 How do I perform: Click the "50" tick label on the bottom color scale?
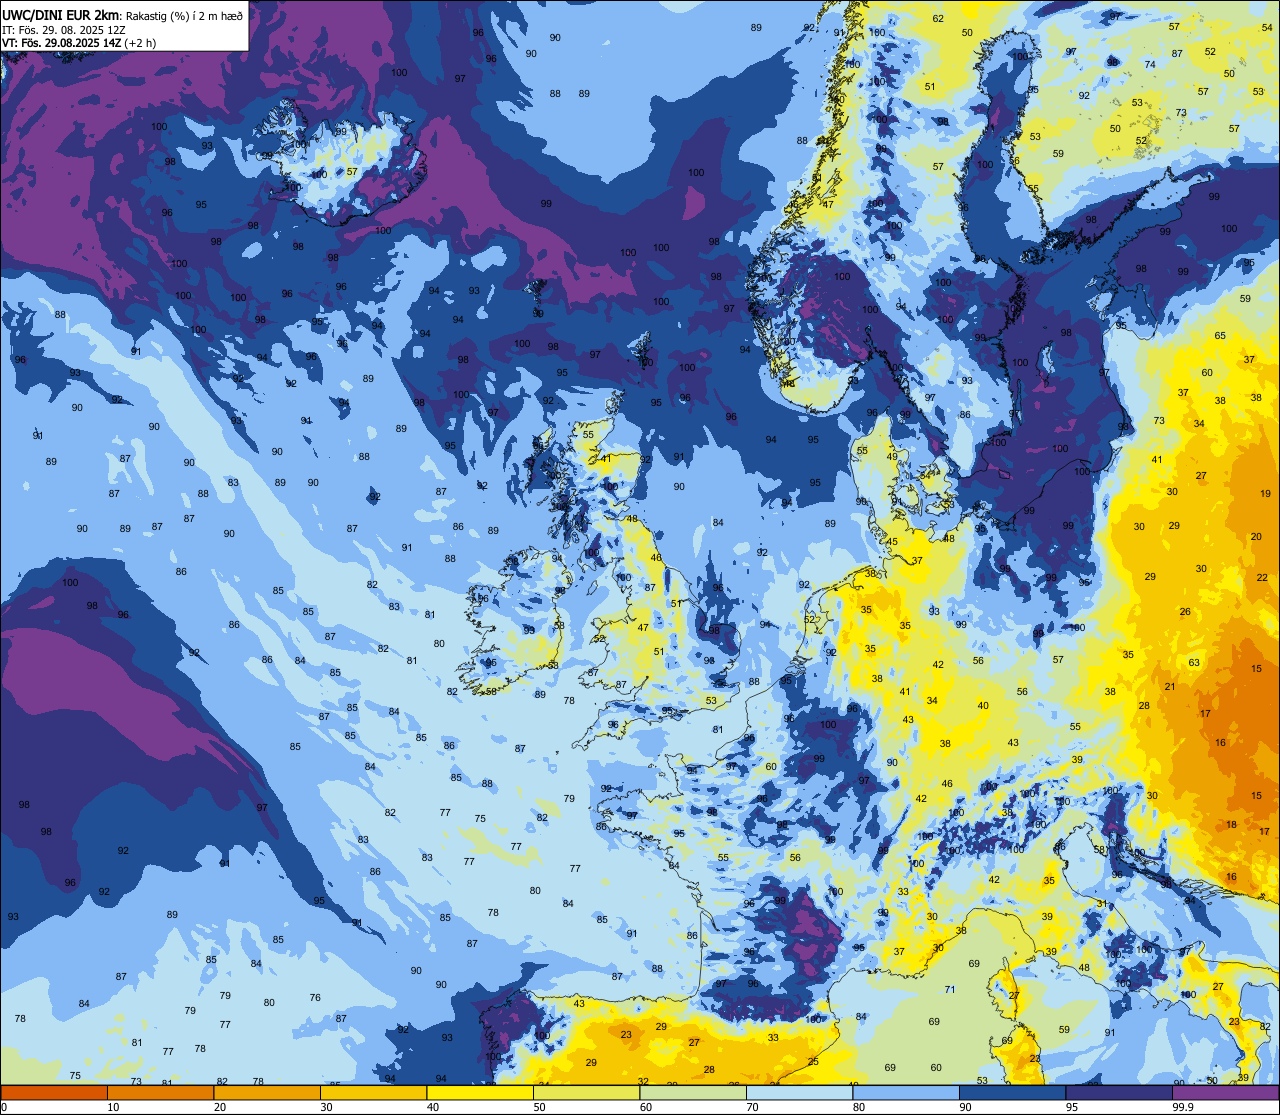(540, 1107)
